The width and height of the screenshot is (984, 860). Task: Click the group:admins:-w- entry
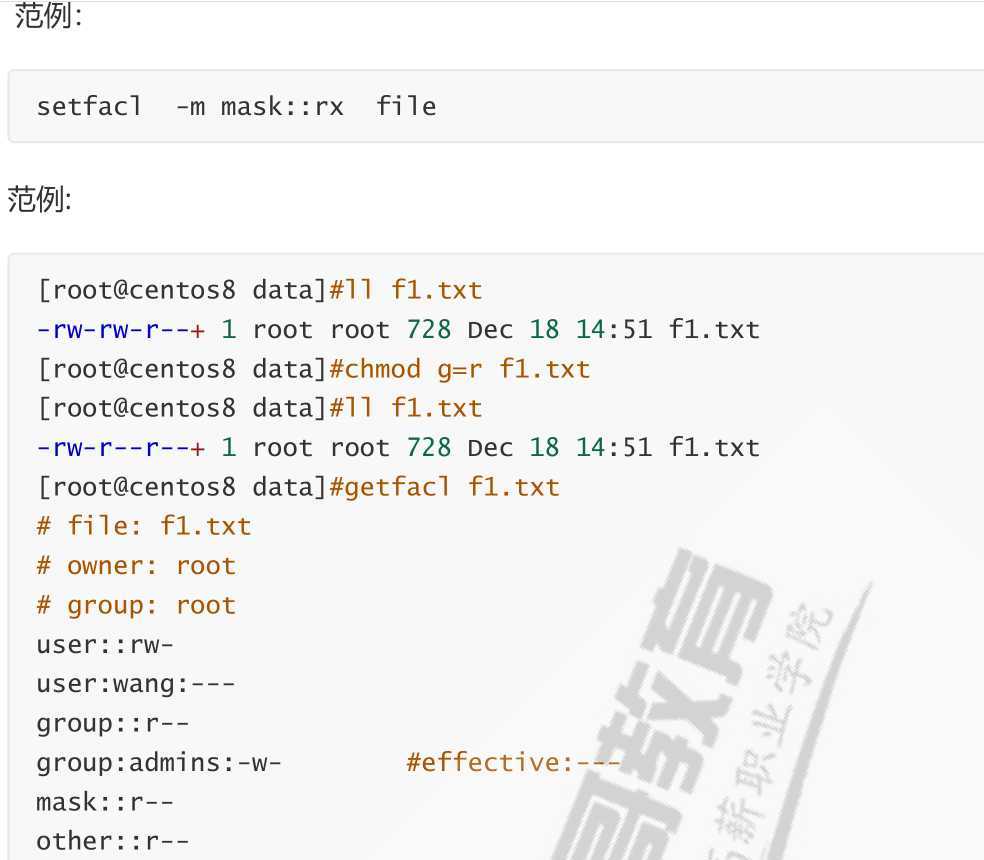click(159, 763)
